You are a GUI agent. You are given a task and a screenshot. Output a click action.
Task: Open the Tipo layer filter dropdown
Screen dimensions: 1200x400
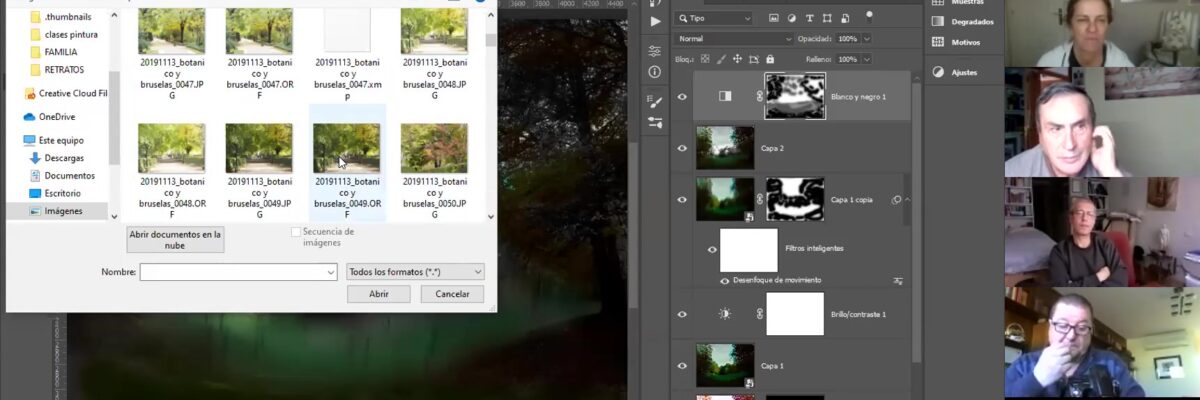(714, 18)
